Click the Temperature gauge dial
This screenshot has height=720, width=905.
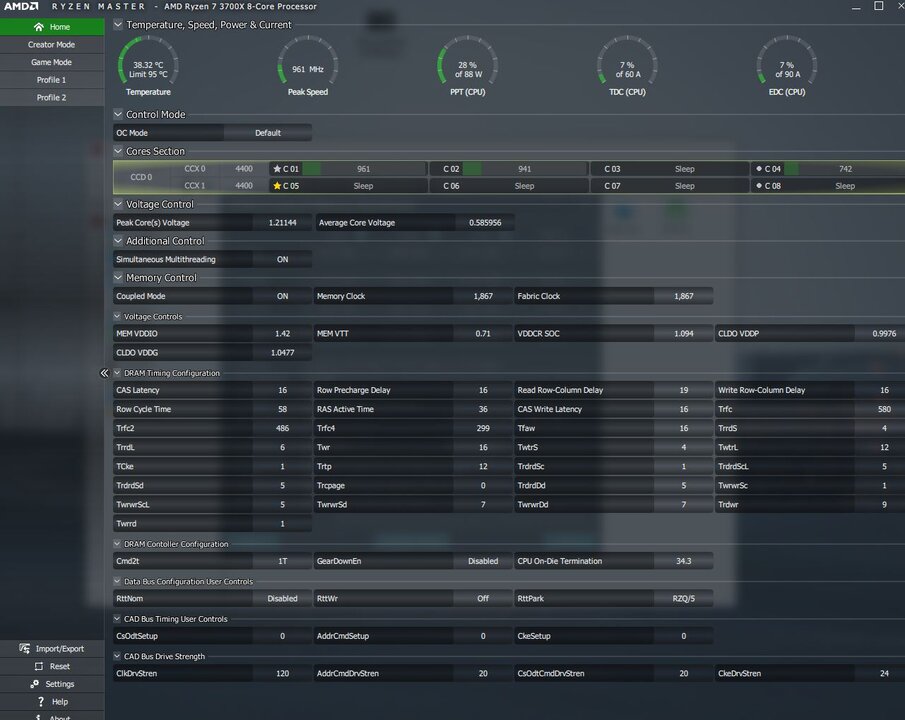(147, 63)
